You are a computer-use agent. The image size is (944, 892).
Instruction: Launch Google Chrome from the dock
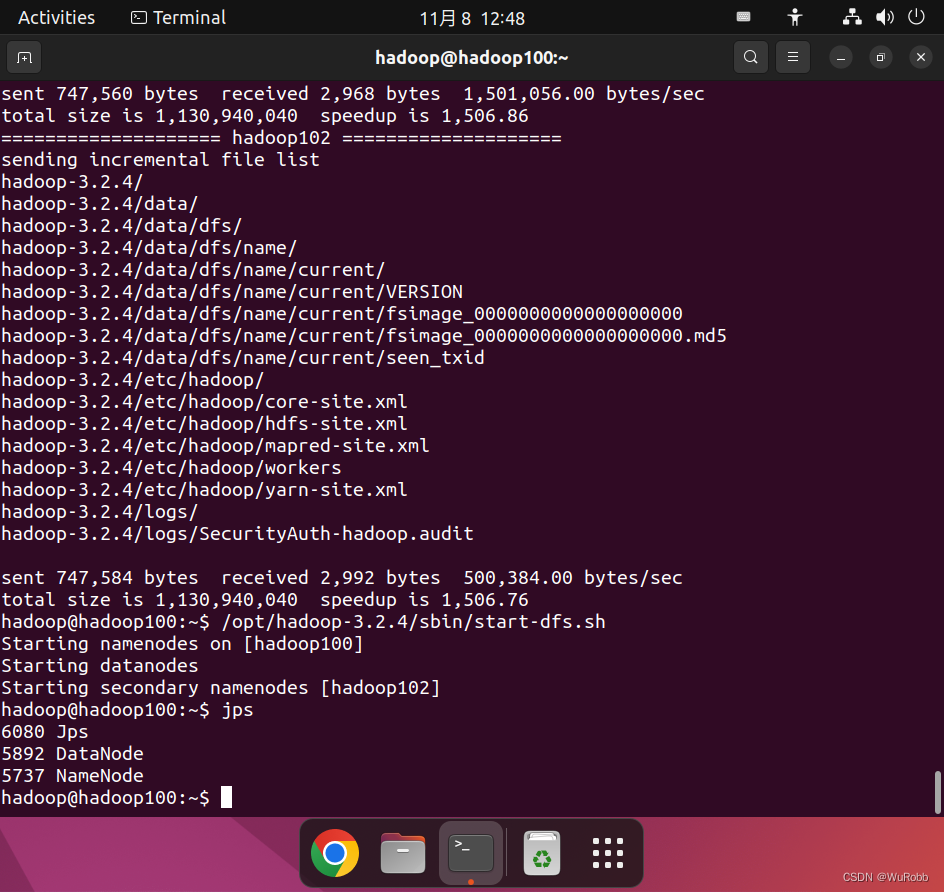tap(335, 853)
